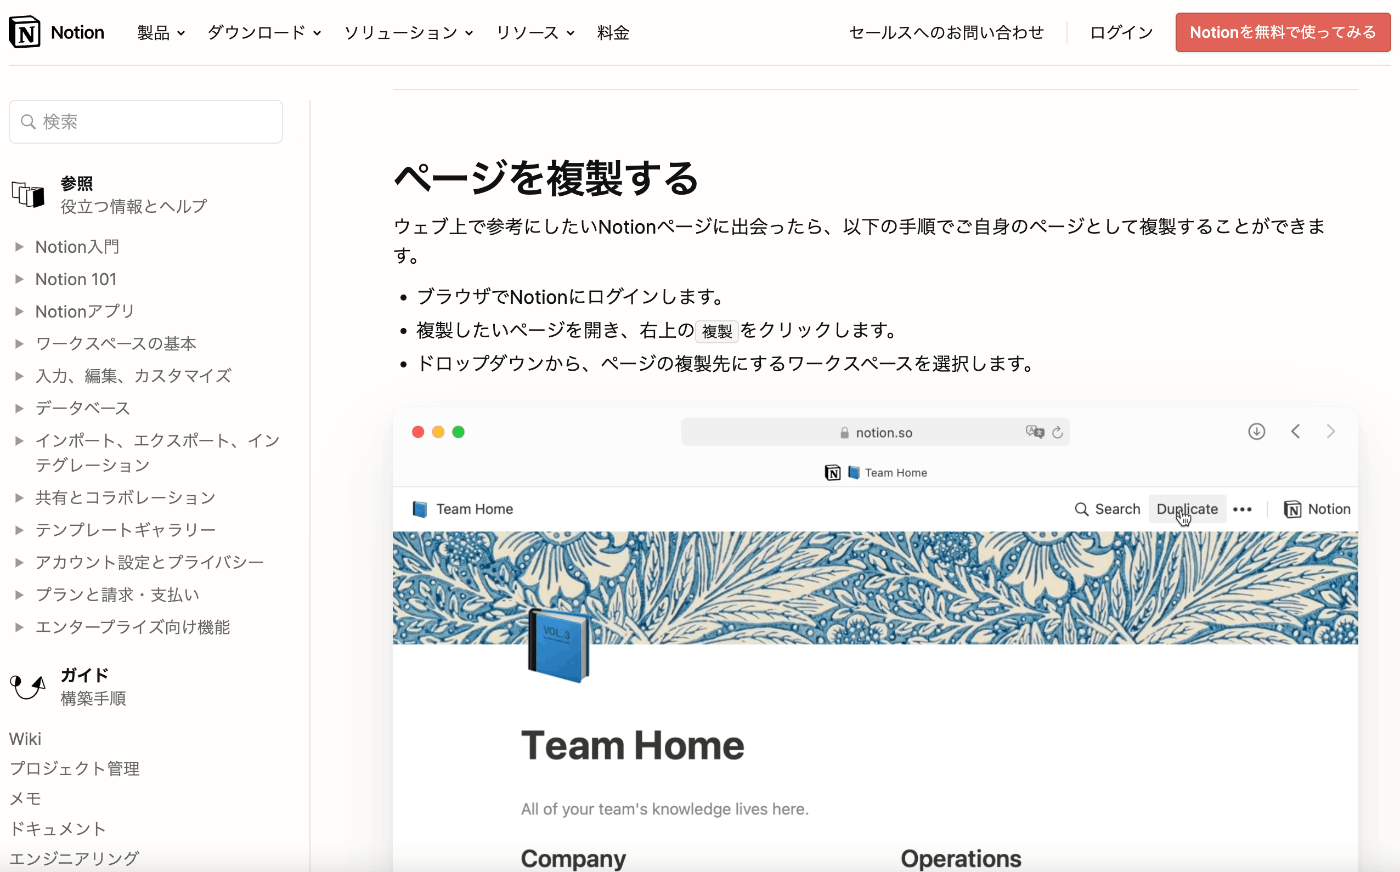Click the Notion logo at top right of Team Home

(1293, 509)
